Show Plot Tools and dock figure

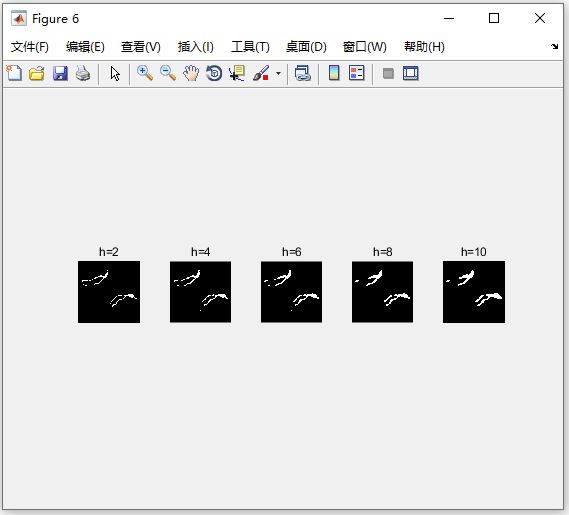tap(411, 73)
